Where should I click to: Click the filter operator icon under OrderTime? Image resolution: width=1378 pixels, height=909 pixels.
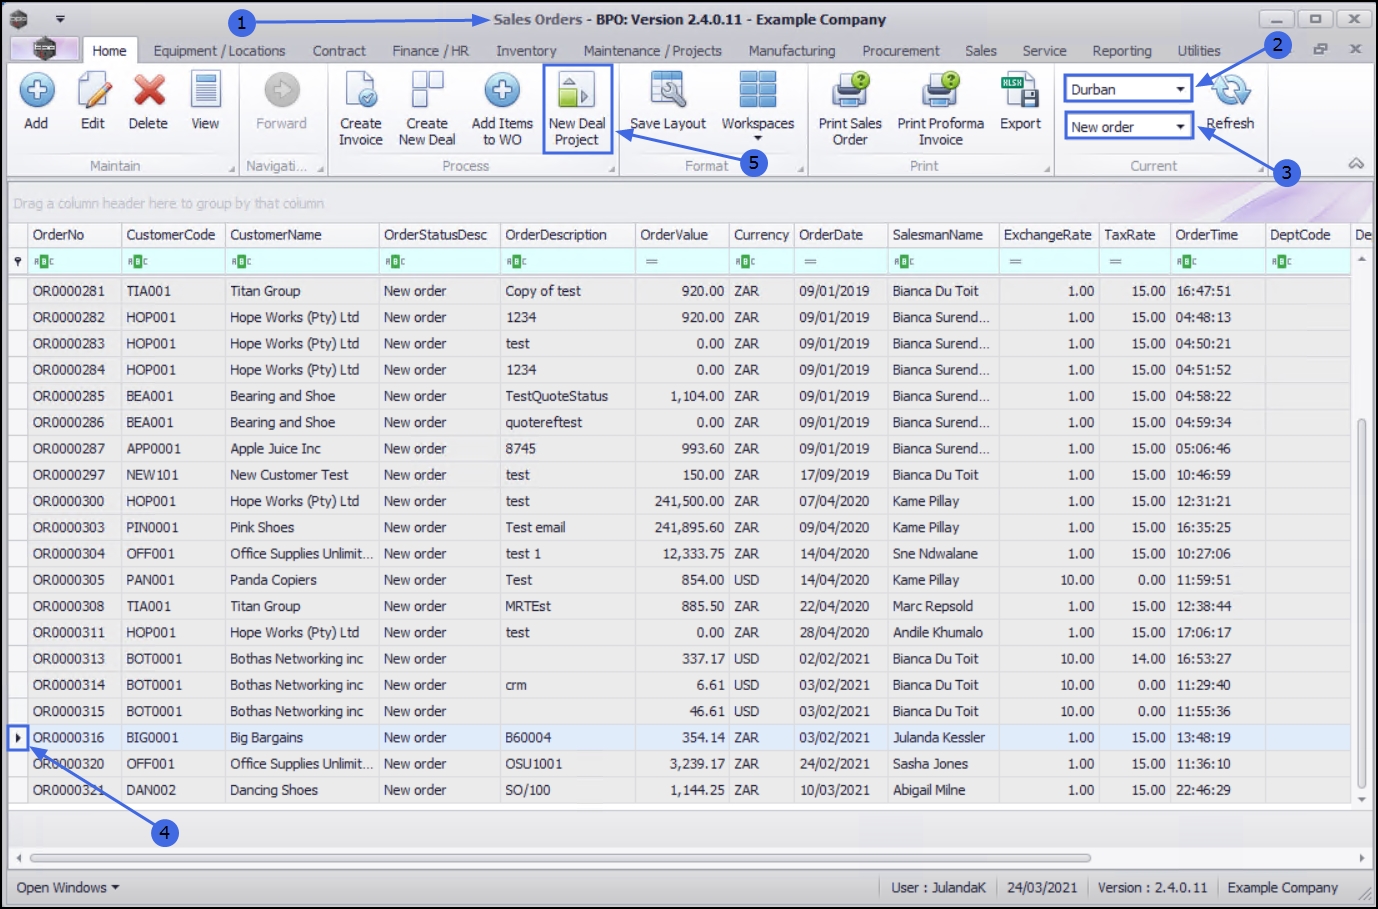tap(1187, 262)
